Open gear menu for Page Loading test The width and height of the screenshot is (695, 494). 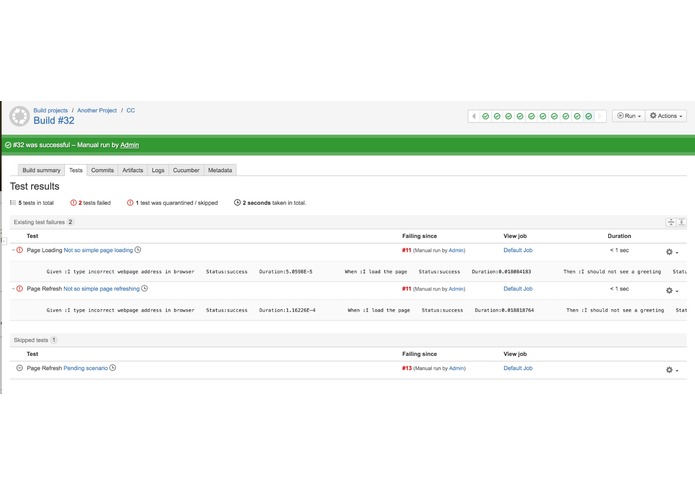(x=672, y=252)
